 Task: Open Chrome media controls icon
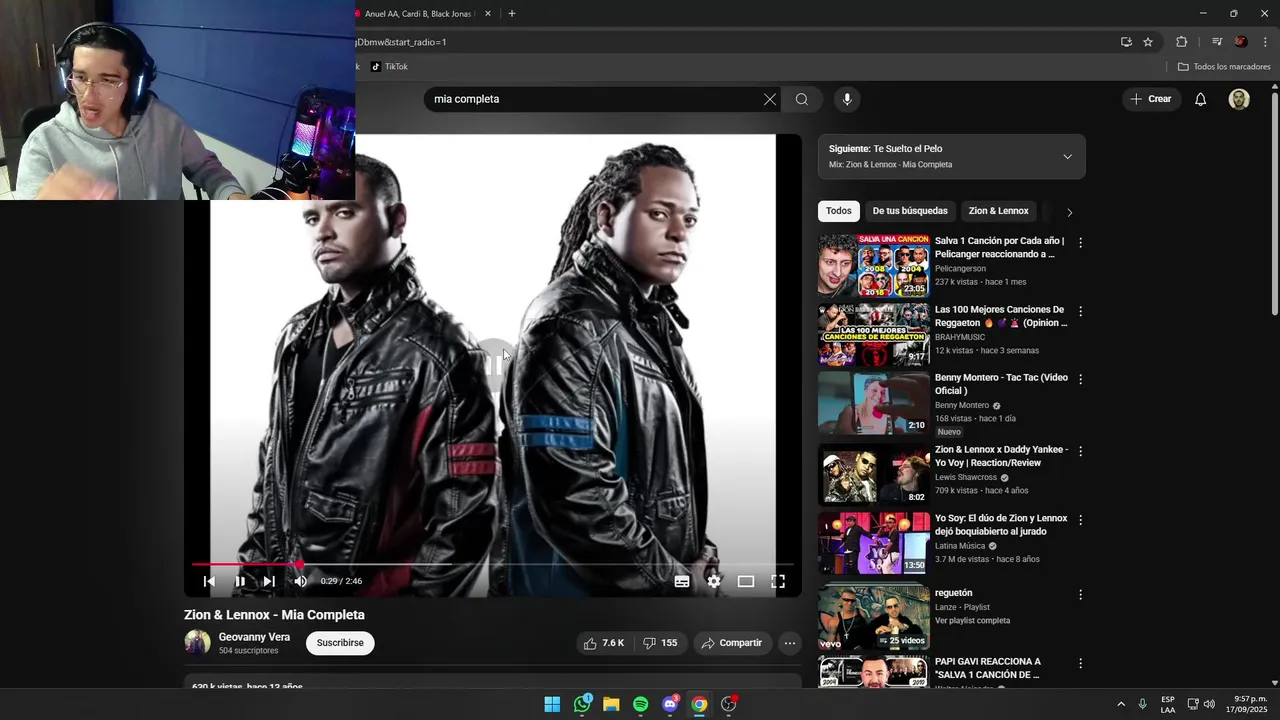(1216, 42)
